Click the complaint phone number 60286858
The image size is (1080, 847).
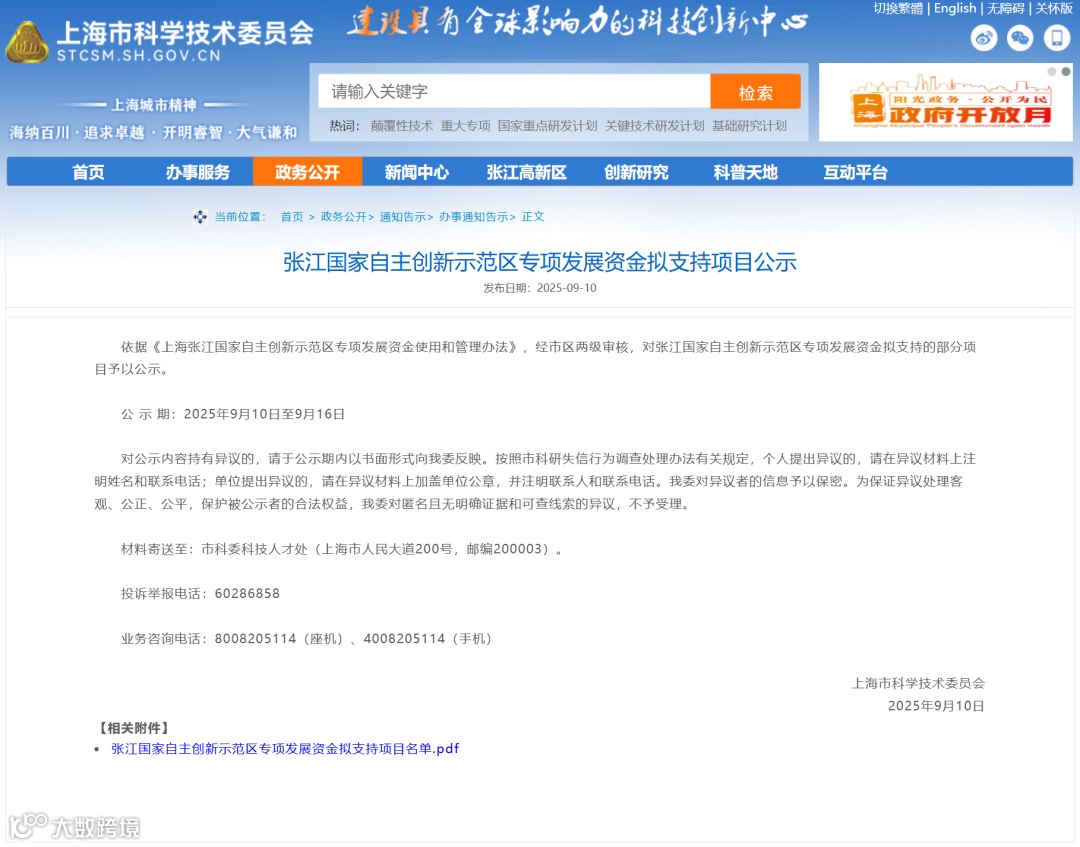pyautogui.click(x=247, y=594)
